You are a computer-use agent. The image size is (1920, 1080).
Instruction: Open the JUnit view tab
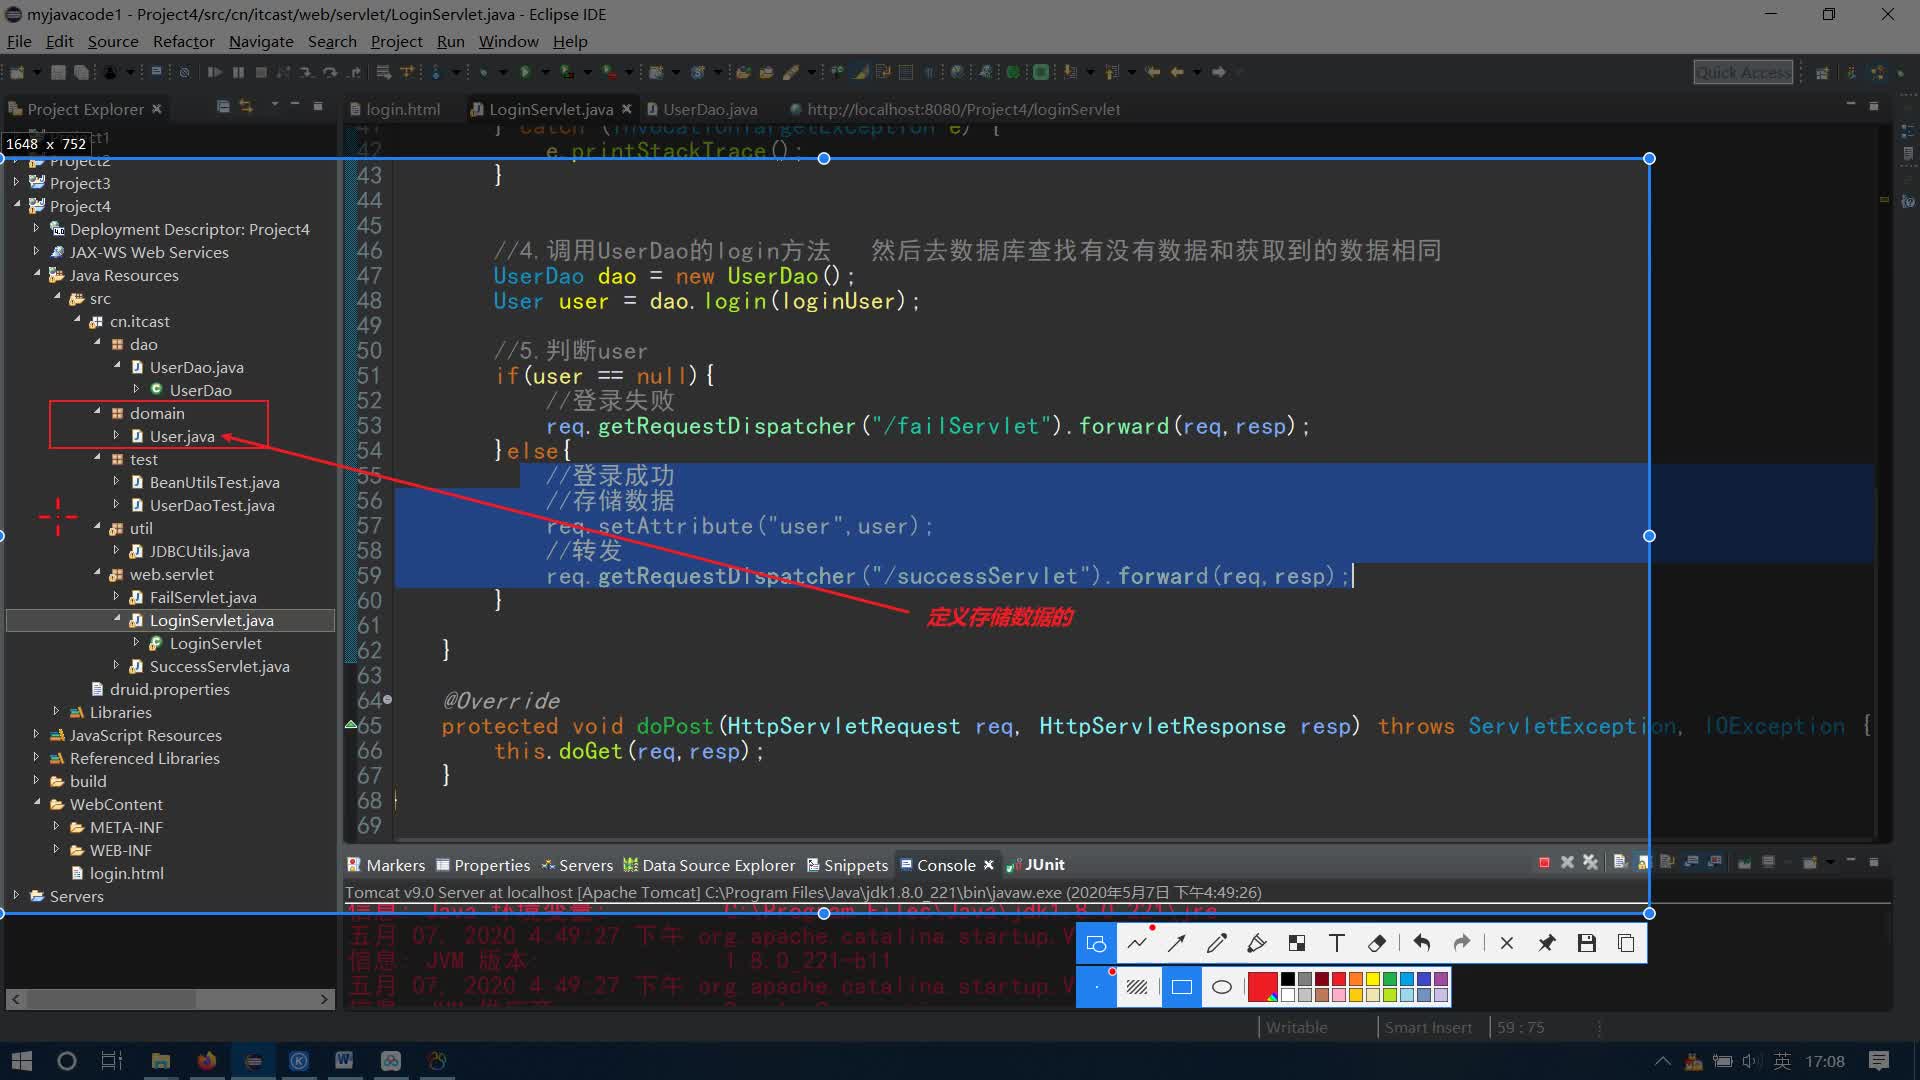[1036, 865]
